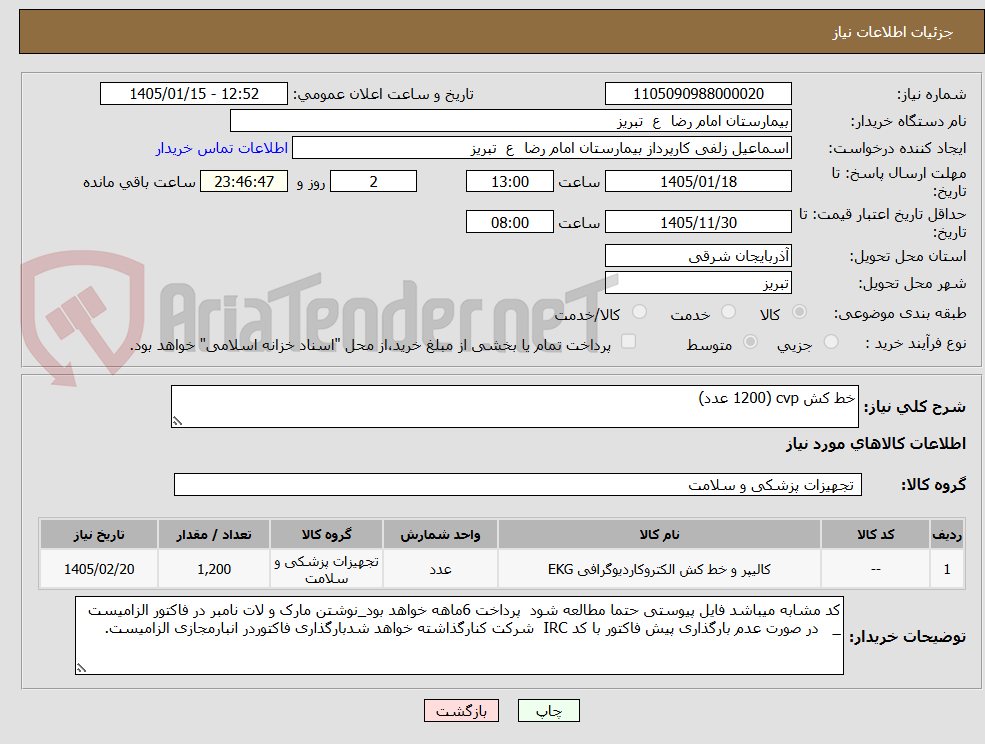985x744 pixels.
Task: Select the جزیی purchase type radio
Action: click(831, 342)
